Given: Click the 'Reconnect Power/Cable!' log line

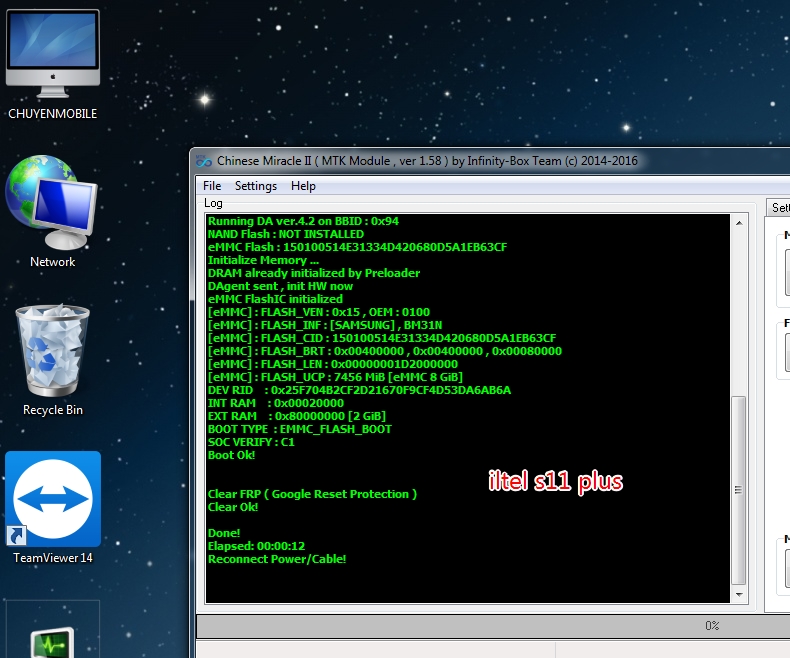Looking at the screenshot, I should (x=277, y=559).
